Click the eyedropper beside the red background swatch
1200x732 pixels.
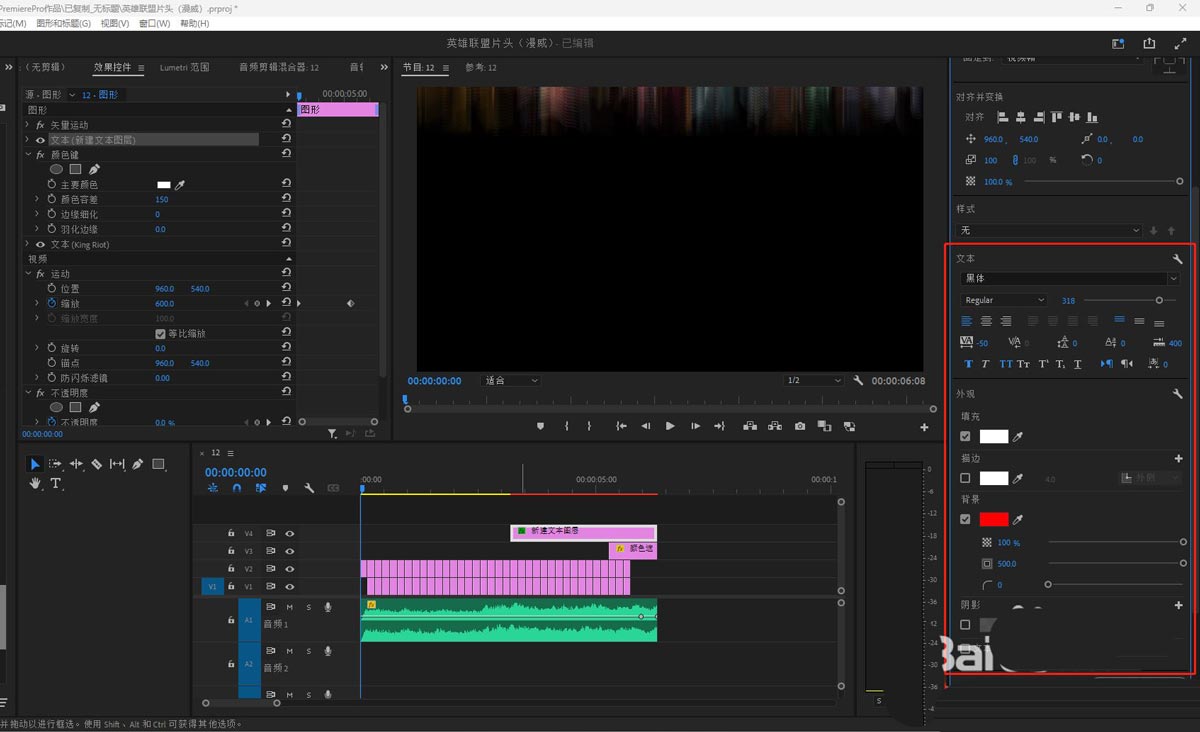[x=1018, y=520]
